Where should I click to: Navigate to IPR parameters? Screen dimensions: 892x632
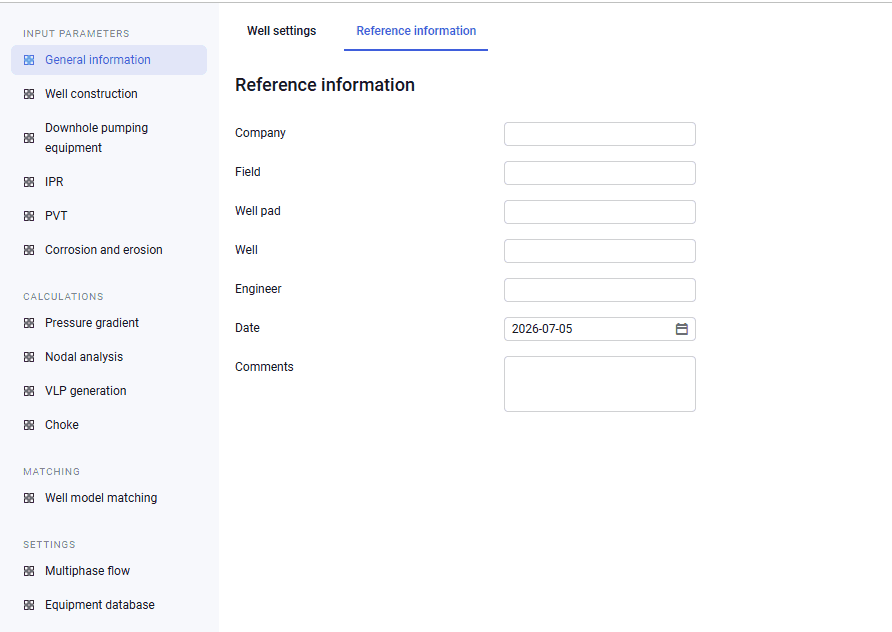tap(54, 182)
